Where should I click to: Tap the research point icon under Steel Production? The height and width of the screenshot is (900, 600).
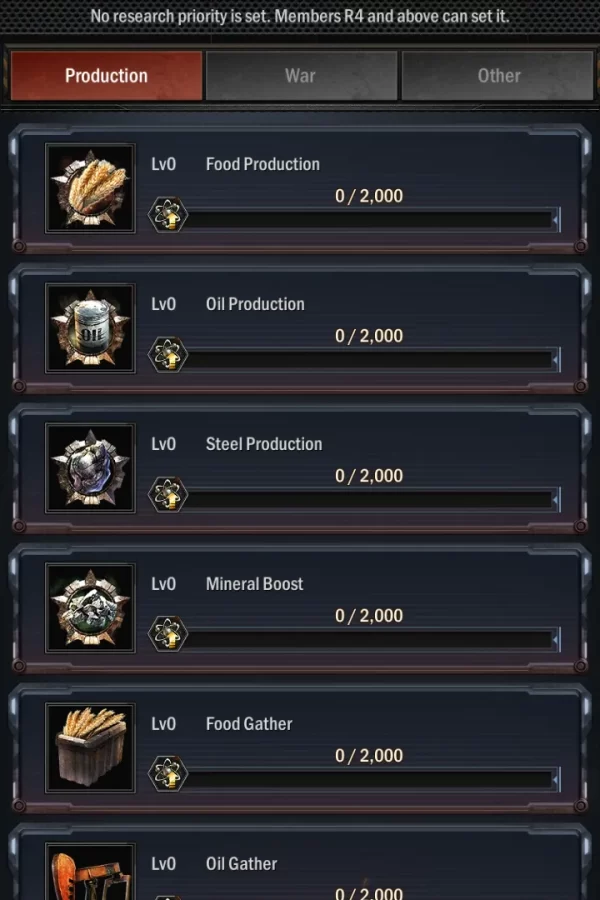click(167, 495)
